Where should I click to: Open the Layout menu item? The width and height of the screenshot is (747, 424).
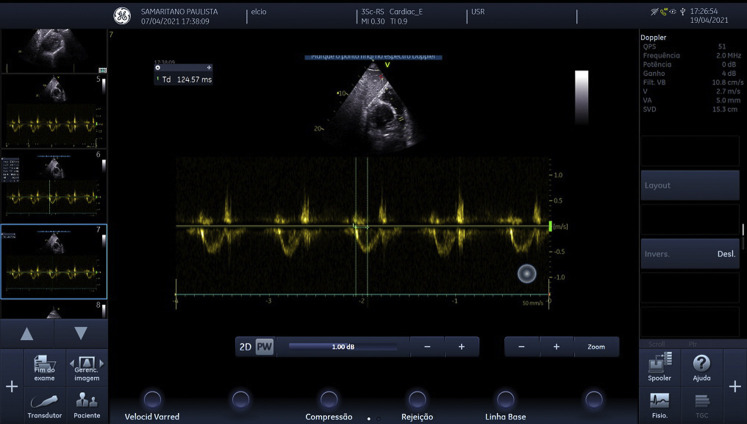tap(689, 186)
